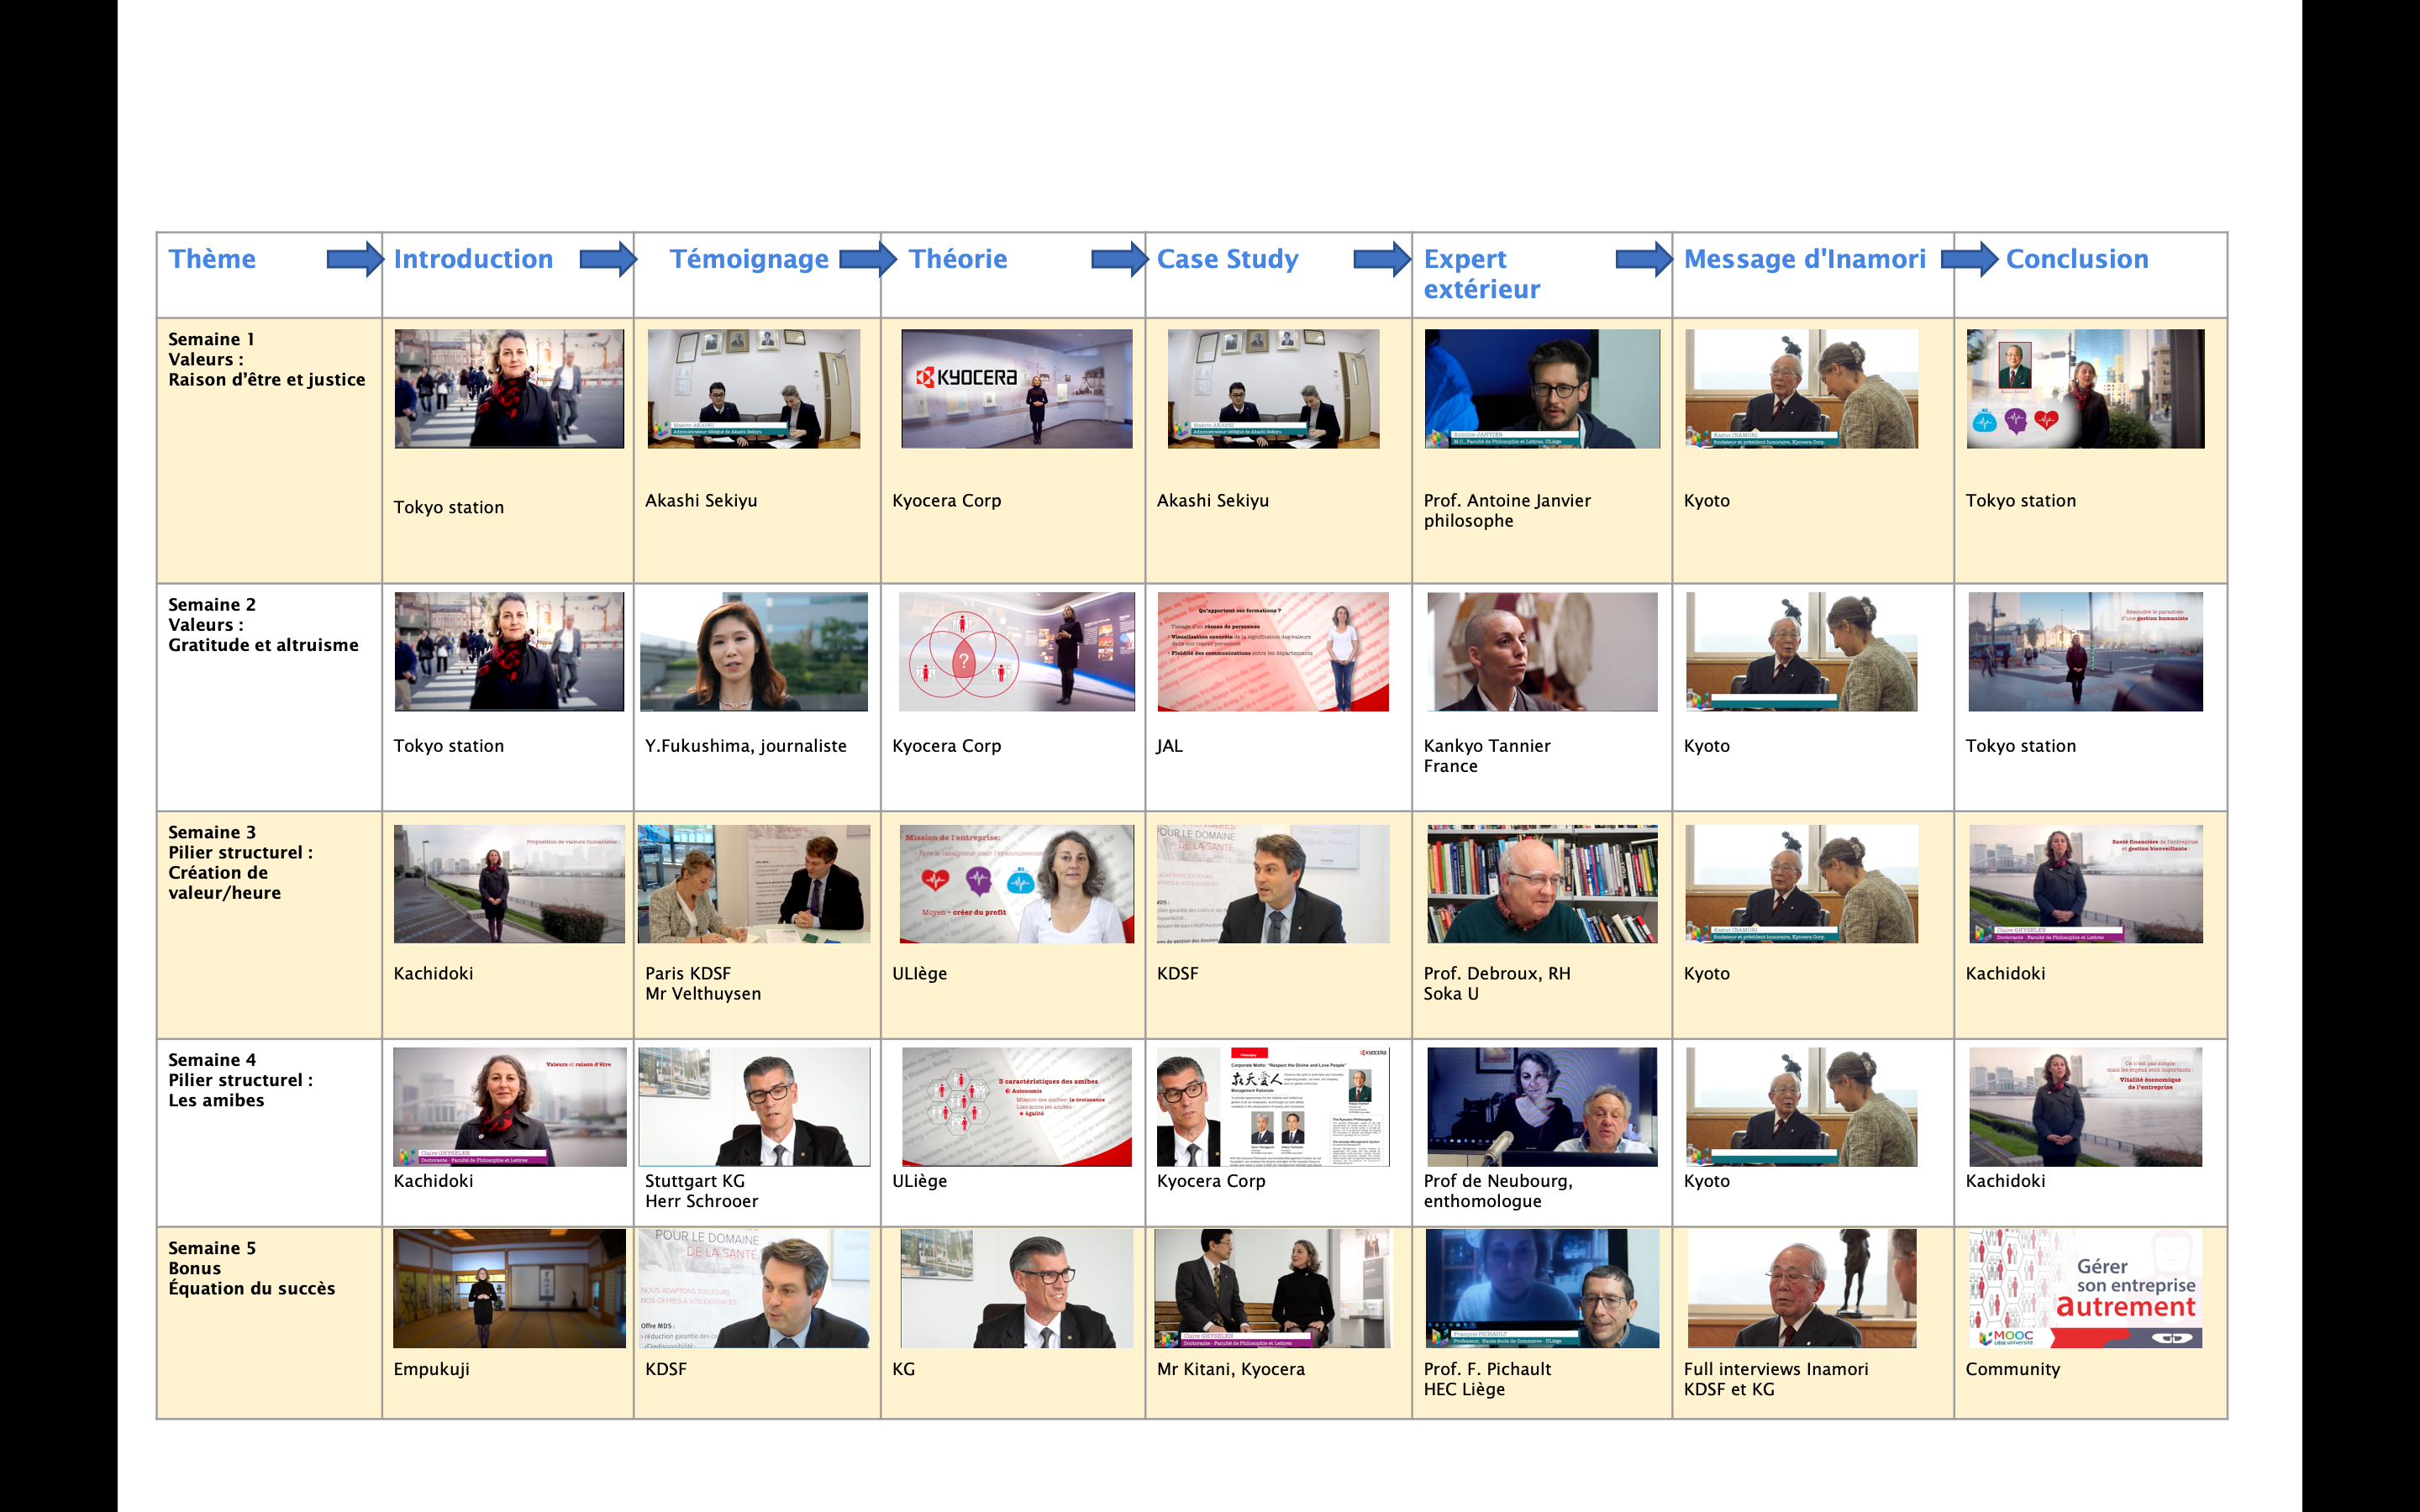Click the blue arrow after Introduction header
Viewport: 2420px width, 1512px height.
pos(607,259)
